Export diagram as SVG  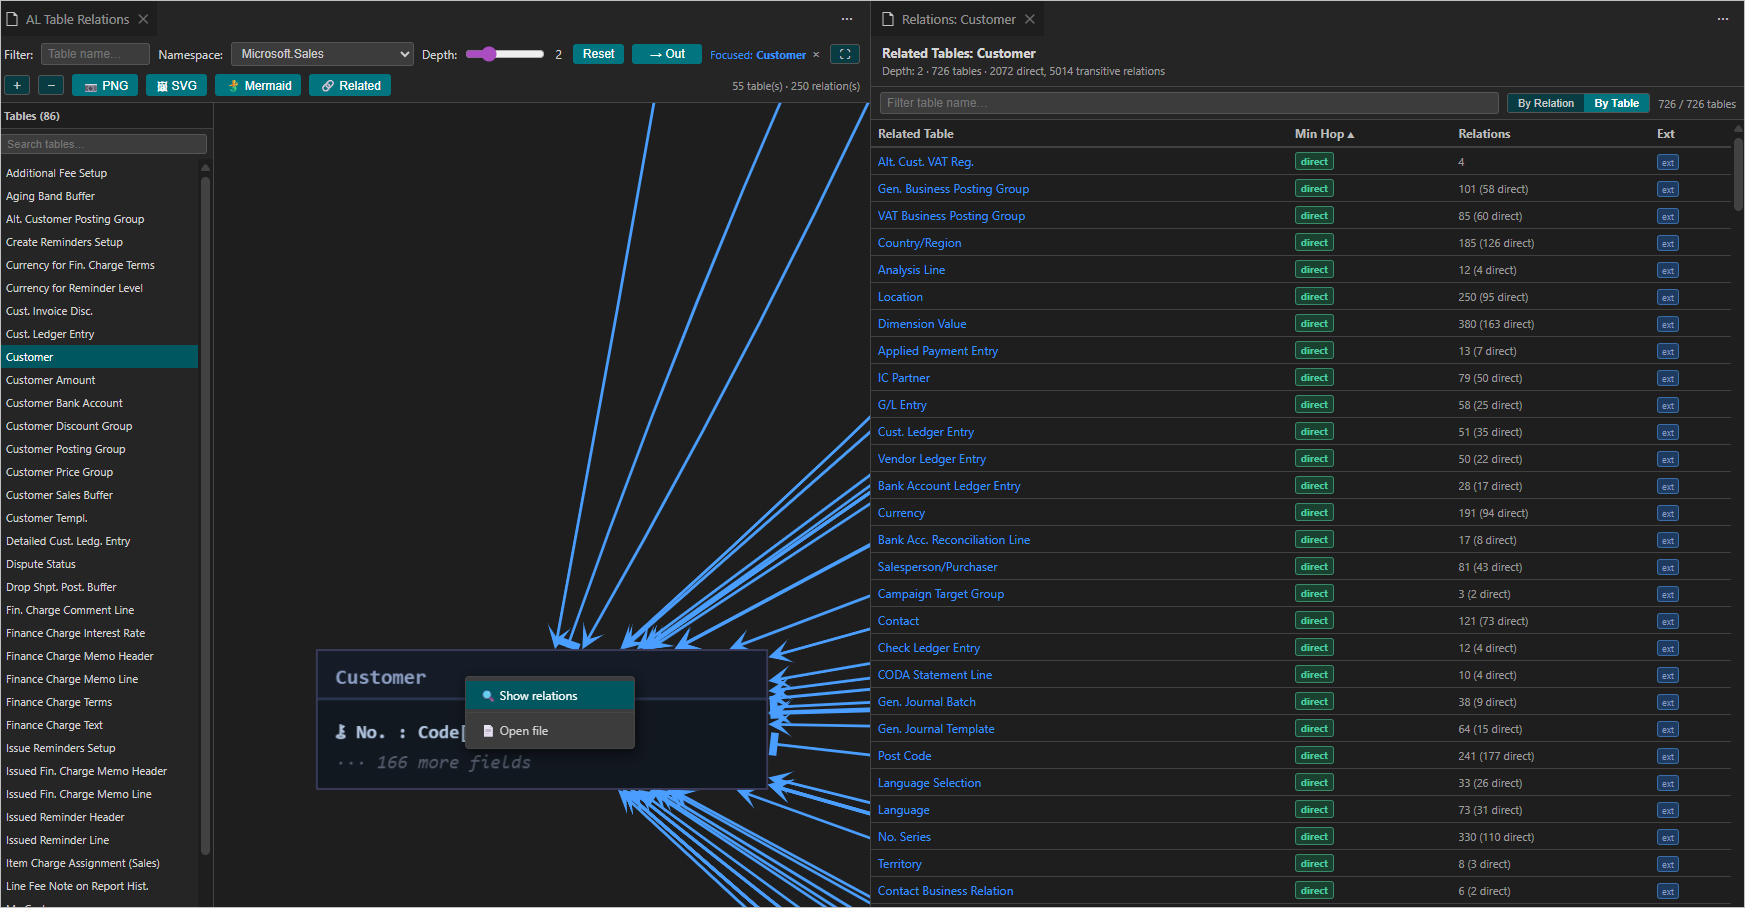[176, 86]
